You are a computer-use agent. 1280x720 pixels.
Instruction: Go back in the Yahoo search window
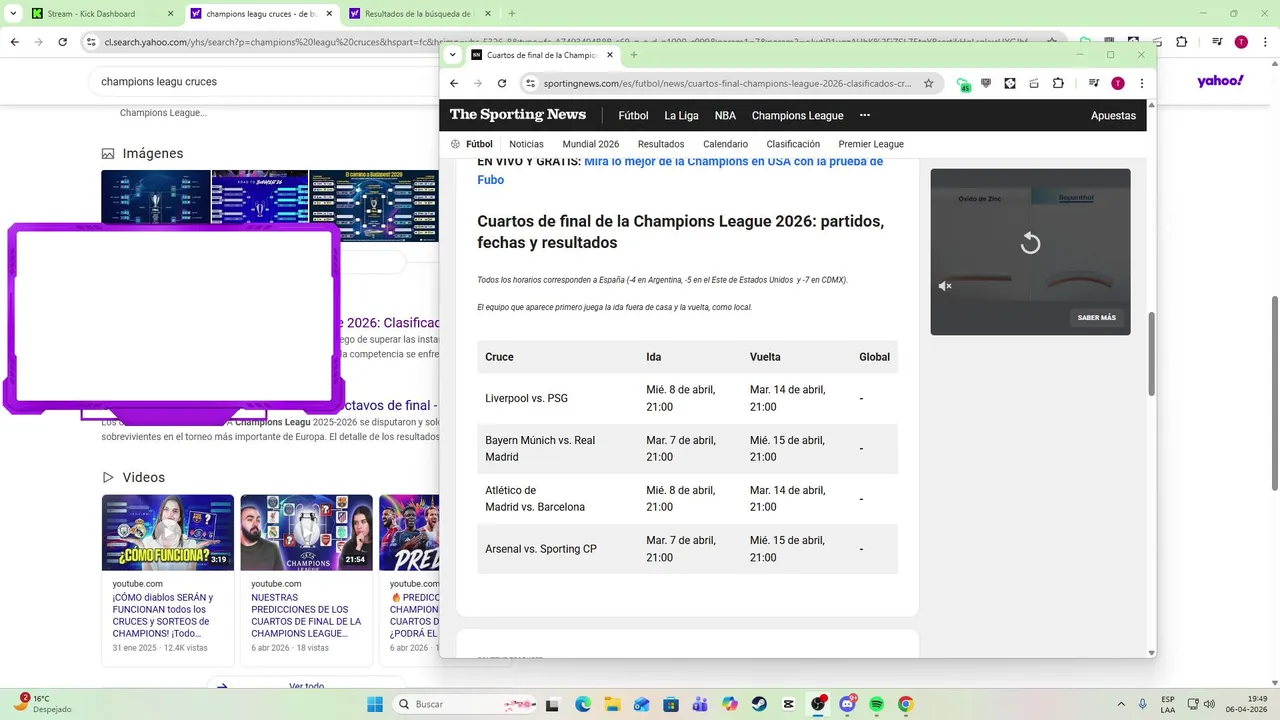15,42
